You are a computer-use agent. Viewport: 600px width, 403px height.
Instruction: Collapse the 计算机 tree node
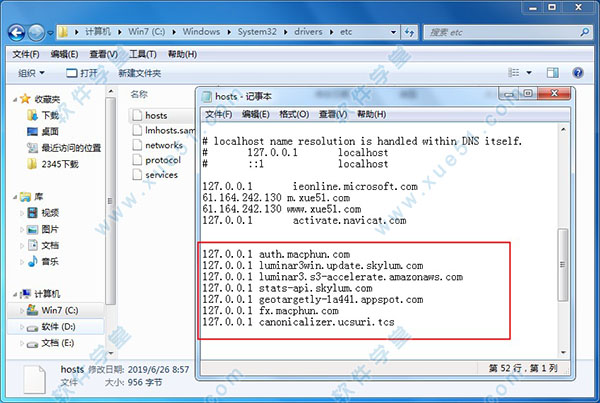tap(15, 294)
